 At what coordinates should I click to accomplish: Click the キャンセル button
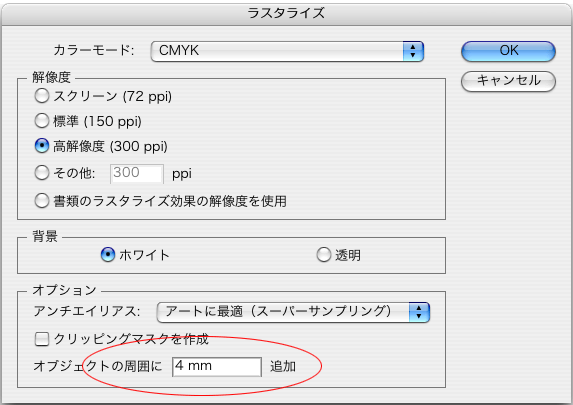508,81
